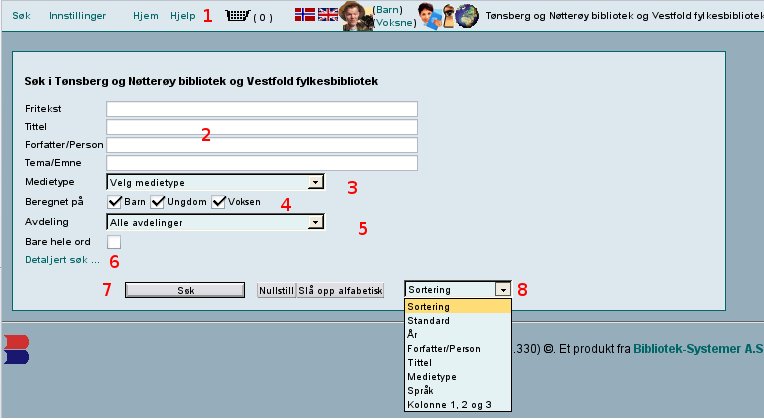This screenshot has width=764, height=419.
Task: Click the red and blue B logo
Action: (17, 349)
